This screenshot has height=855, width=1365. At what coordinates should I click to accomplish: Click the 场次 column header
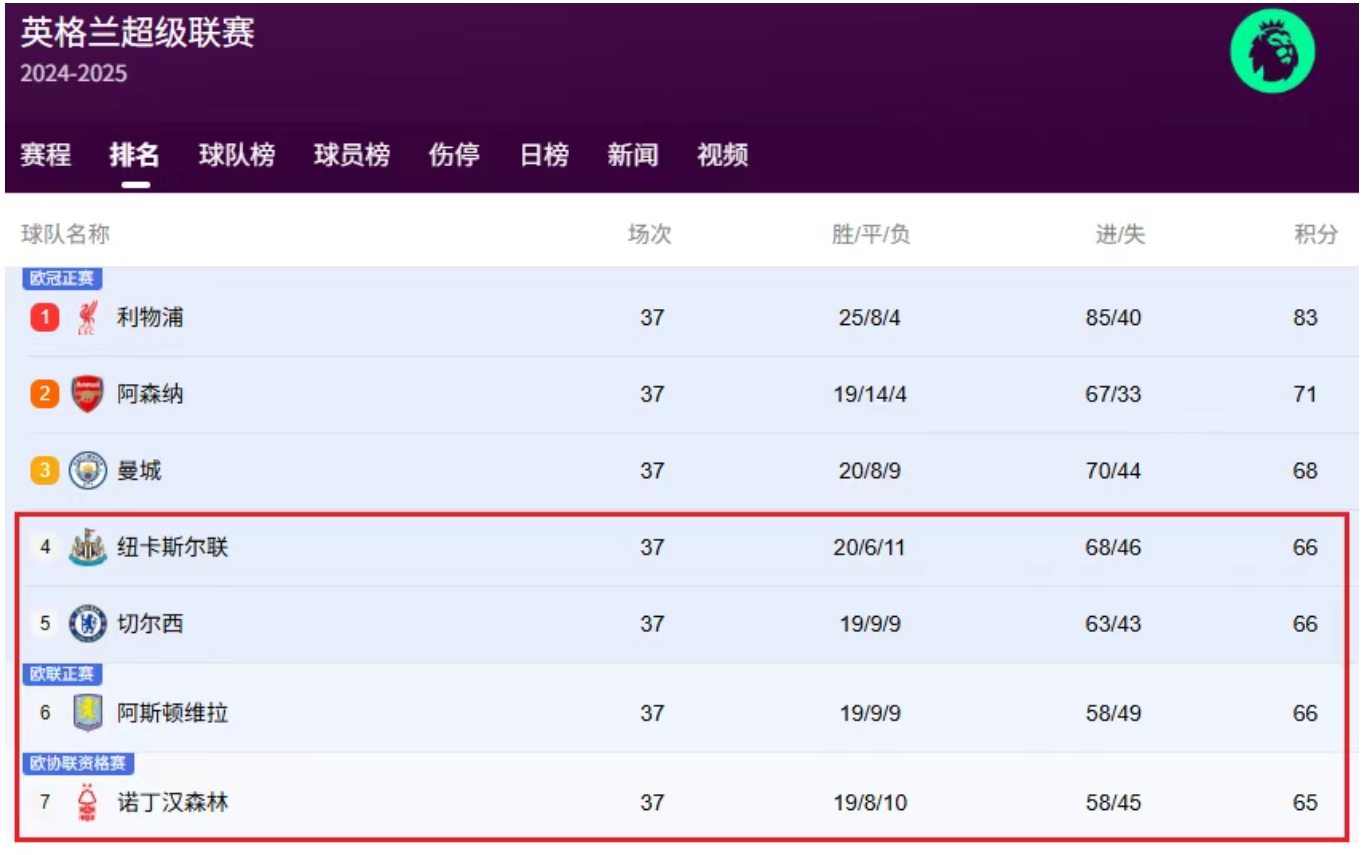coord(650,235)
